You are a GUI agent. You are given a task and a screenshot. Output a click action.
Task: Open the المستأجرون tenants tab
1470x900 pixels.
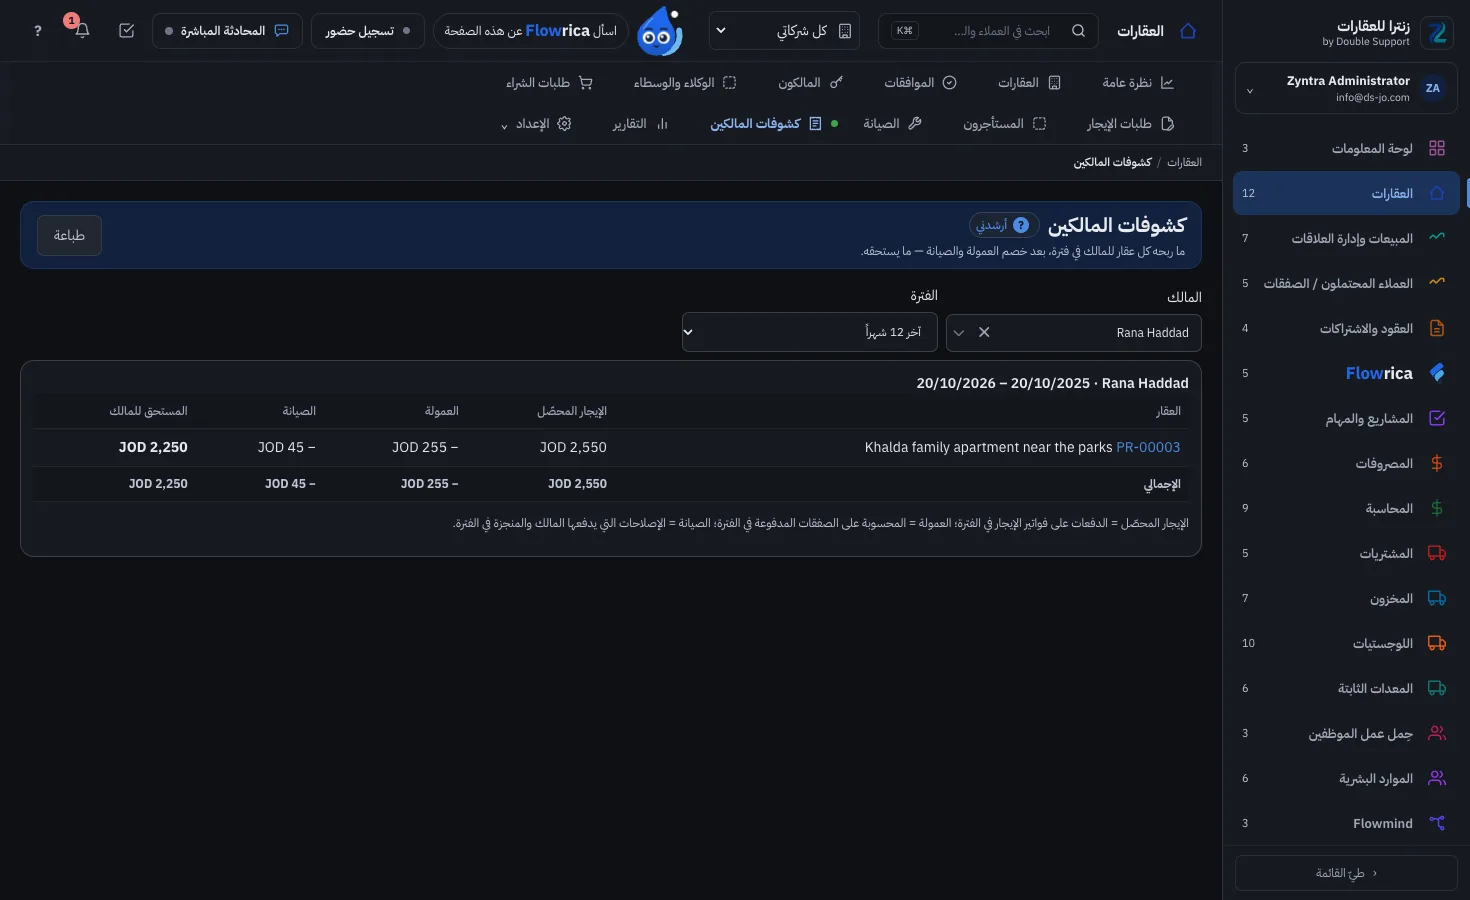tap(1004, 124)
